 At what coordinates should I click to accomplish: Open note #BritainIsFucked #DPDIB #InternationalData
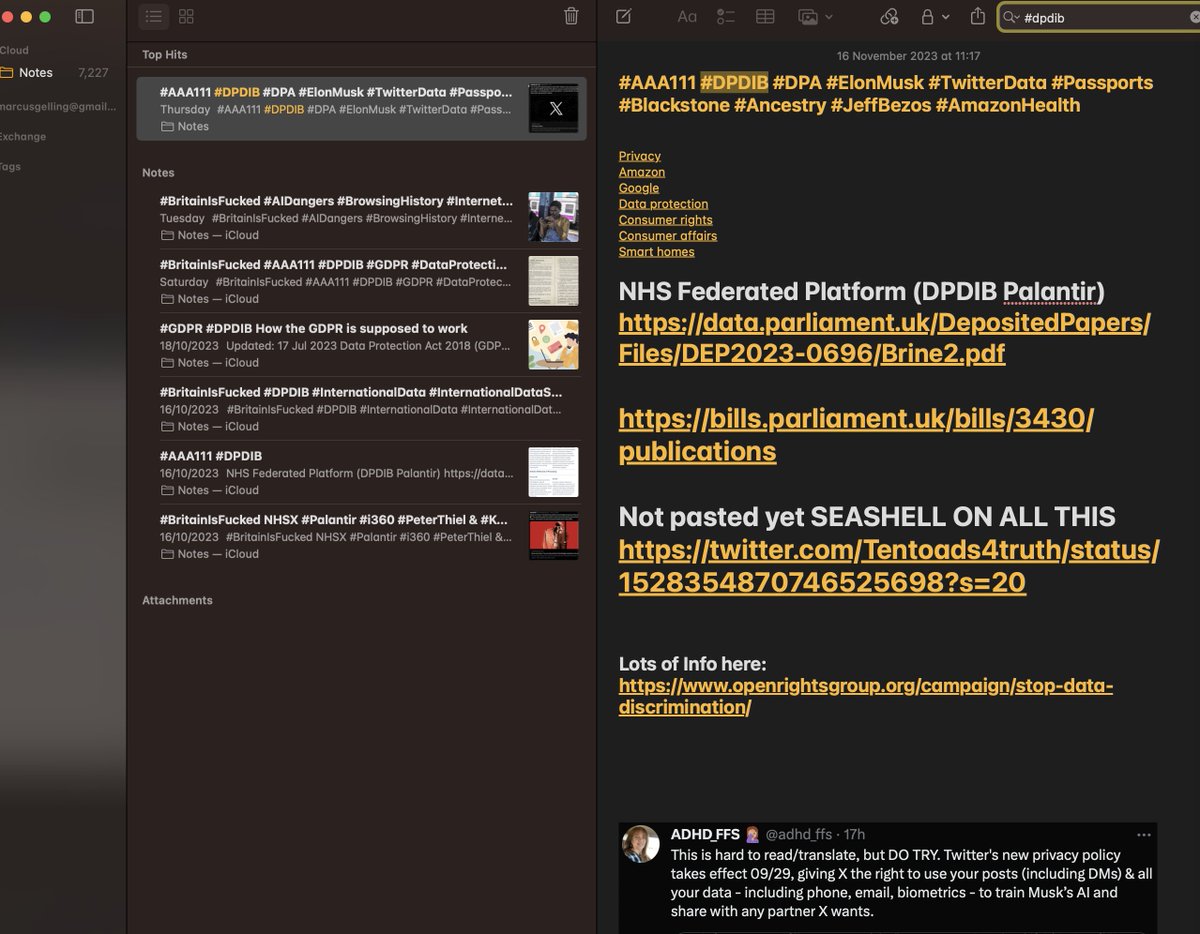[x=361, y=408]
